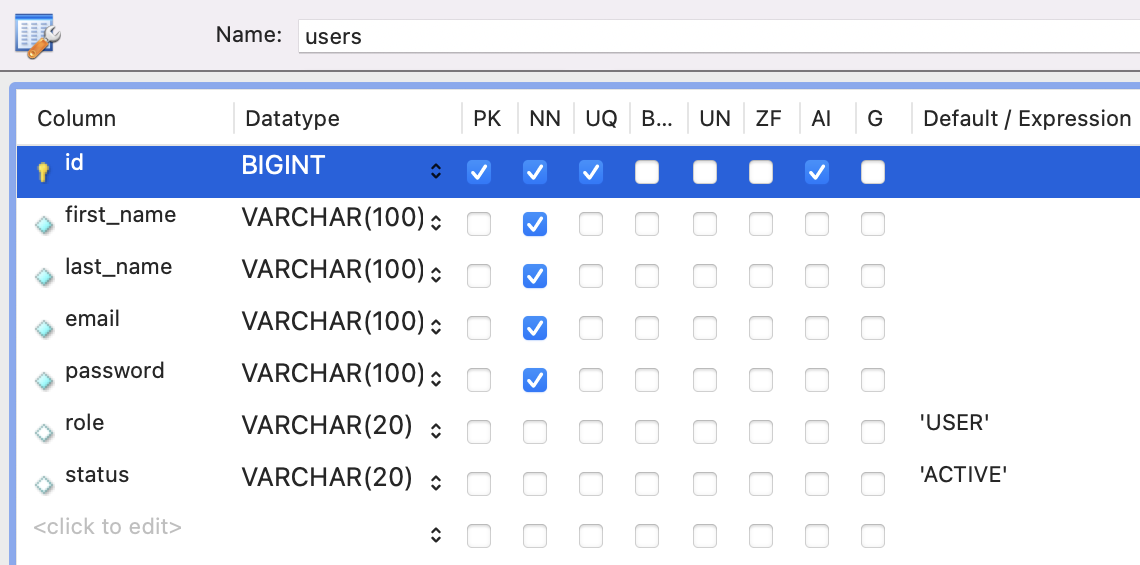Open datatype dropdown in the click to edit row
This screenshot has width=1140, height=565.
[x=435, y=535]
